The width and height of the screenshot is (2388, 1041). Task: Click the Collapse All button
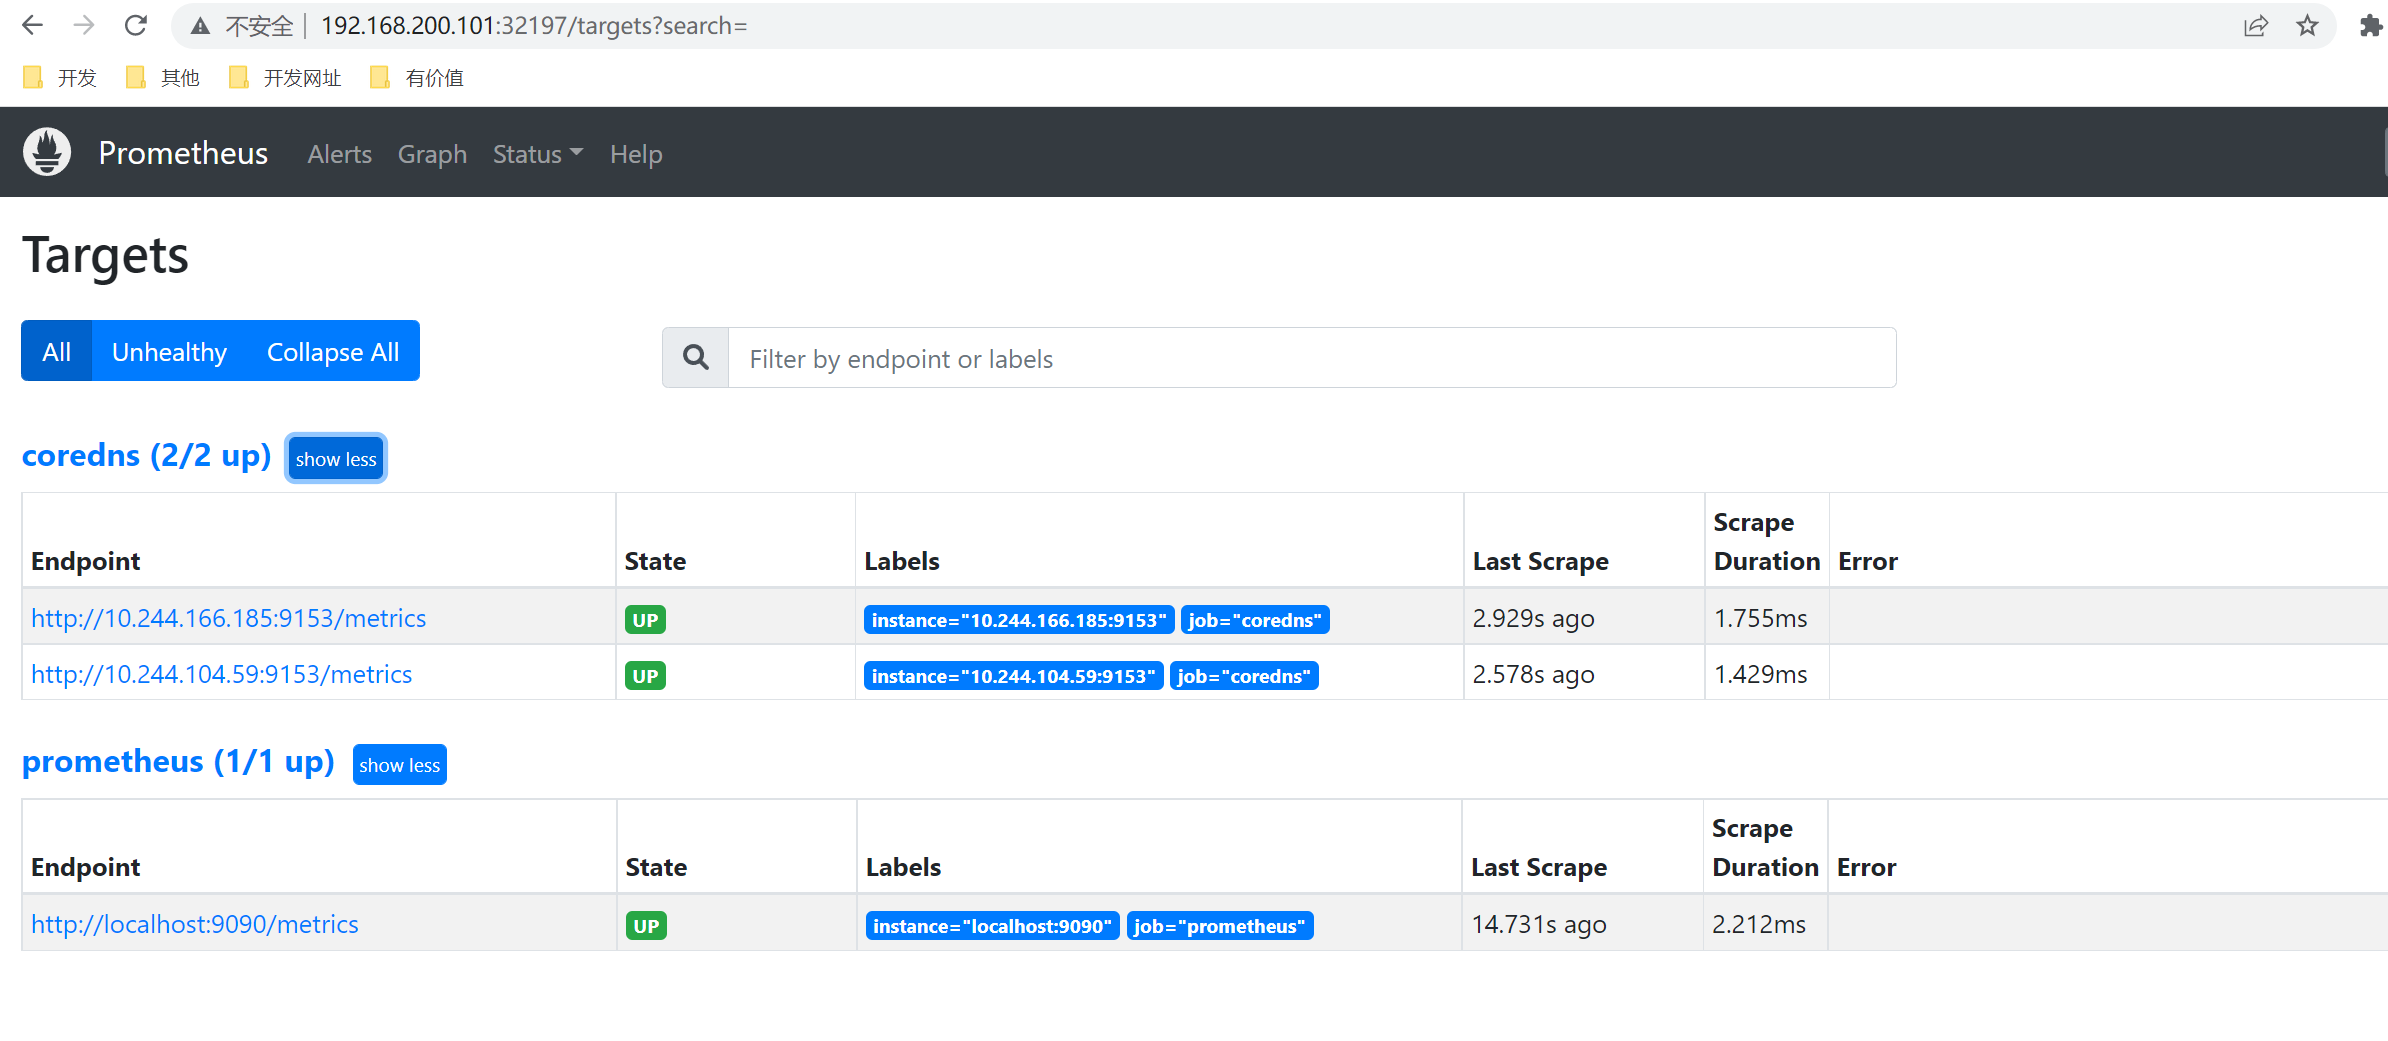point(333,351)
